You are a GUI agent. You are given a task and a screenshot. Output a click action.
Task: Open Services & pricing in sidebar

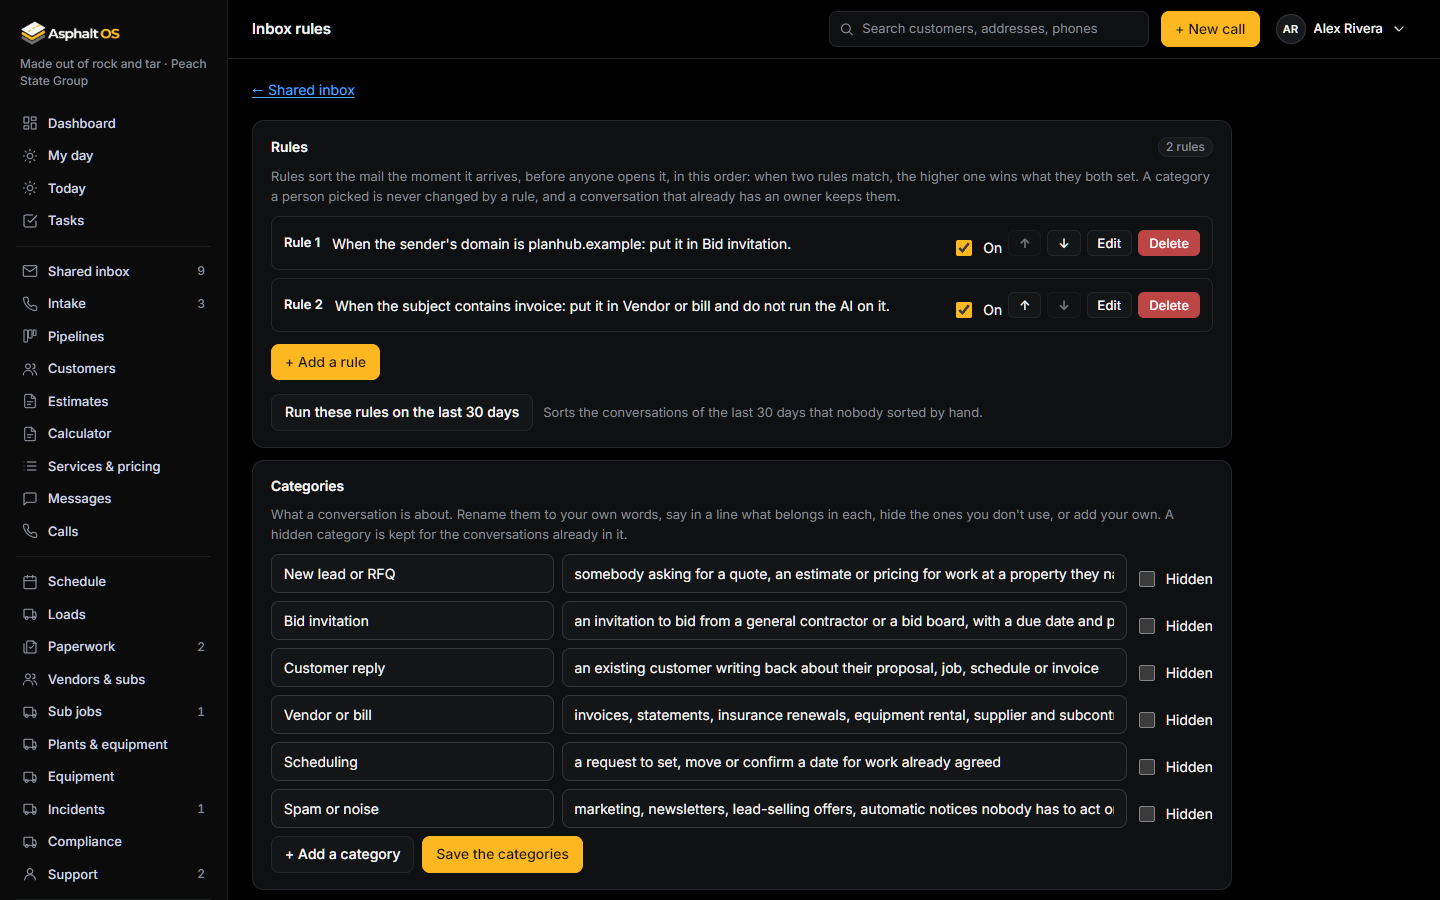(x=115, y=466)
